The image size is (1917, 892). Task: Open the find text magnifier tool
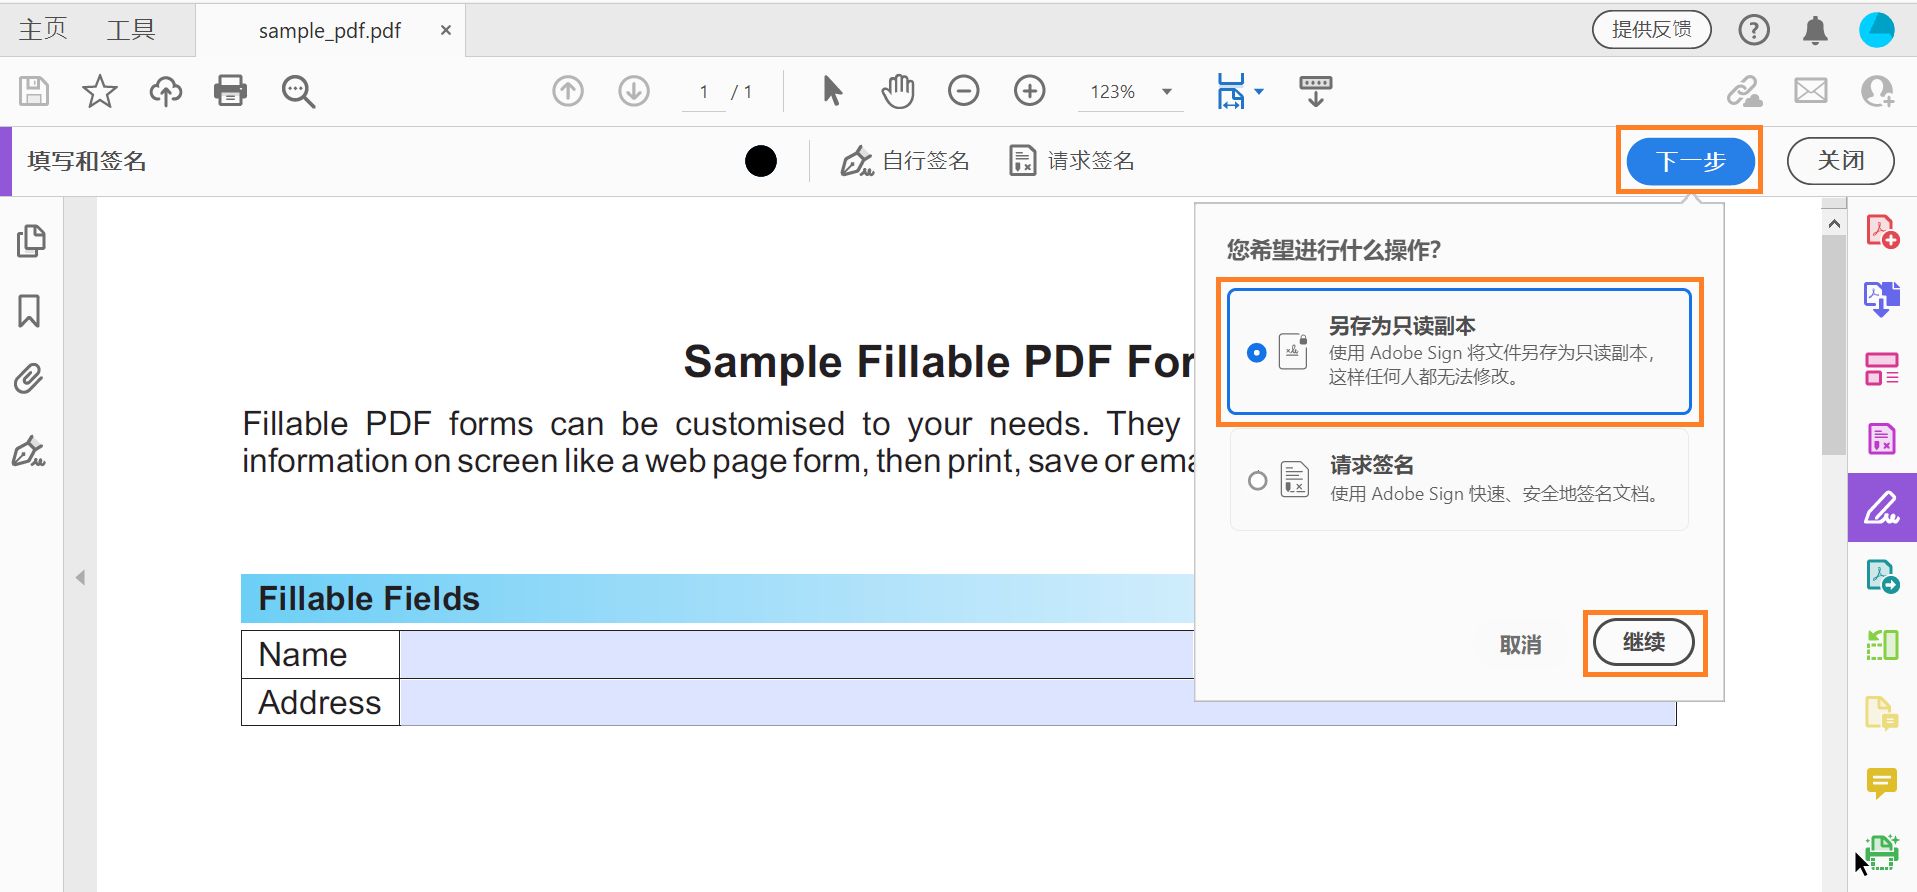298,91
